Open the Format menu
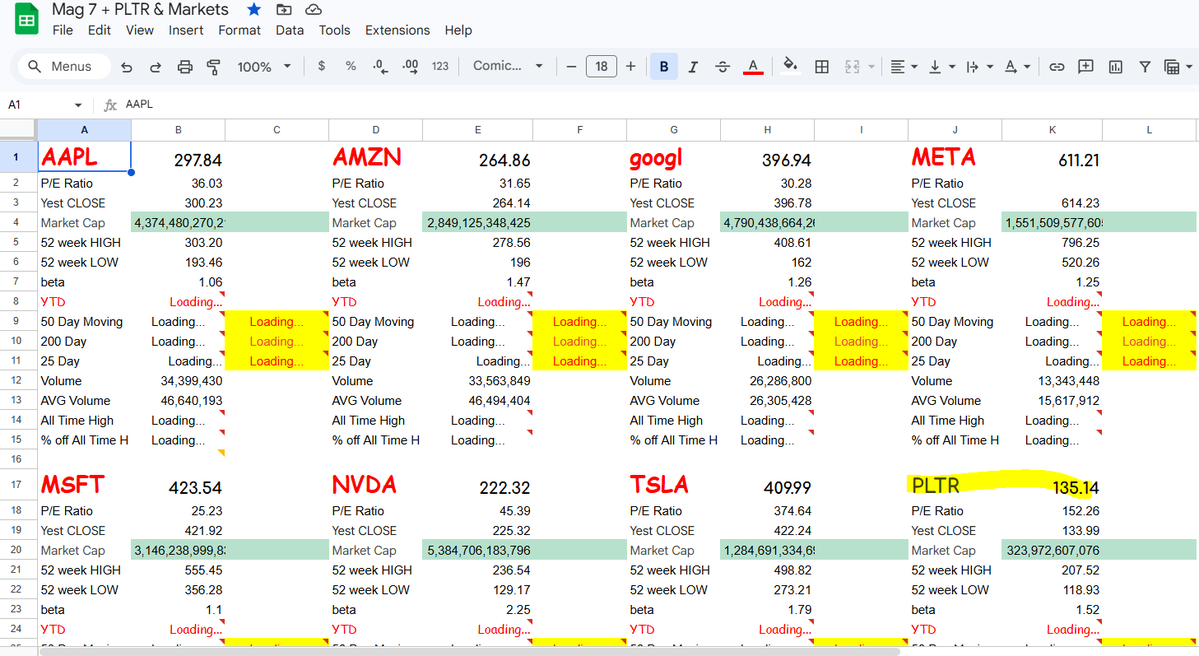Image resolution: width=1199 pixels, height=656 pixels. click(x=239, y=30)
